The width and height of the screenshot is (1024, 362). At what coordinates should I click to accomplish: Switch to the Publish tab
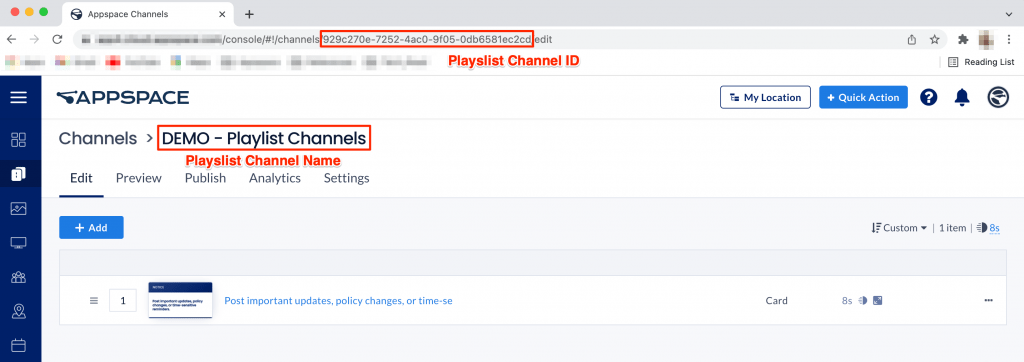coord(205,178)
